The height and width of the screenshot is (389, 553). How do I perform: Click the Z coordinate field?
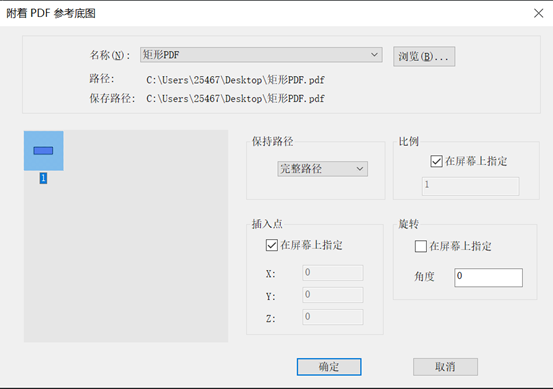tap(333, 317)
